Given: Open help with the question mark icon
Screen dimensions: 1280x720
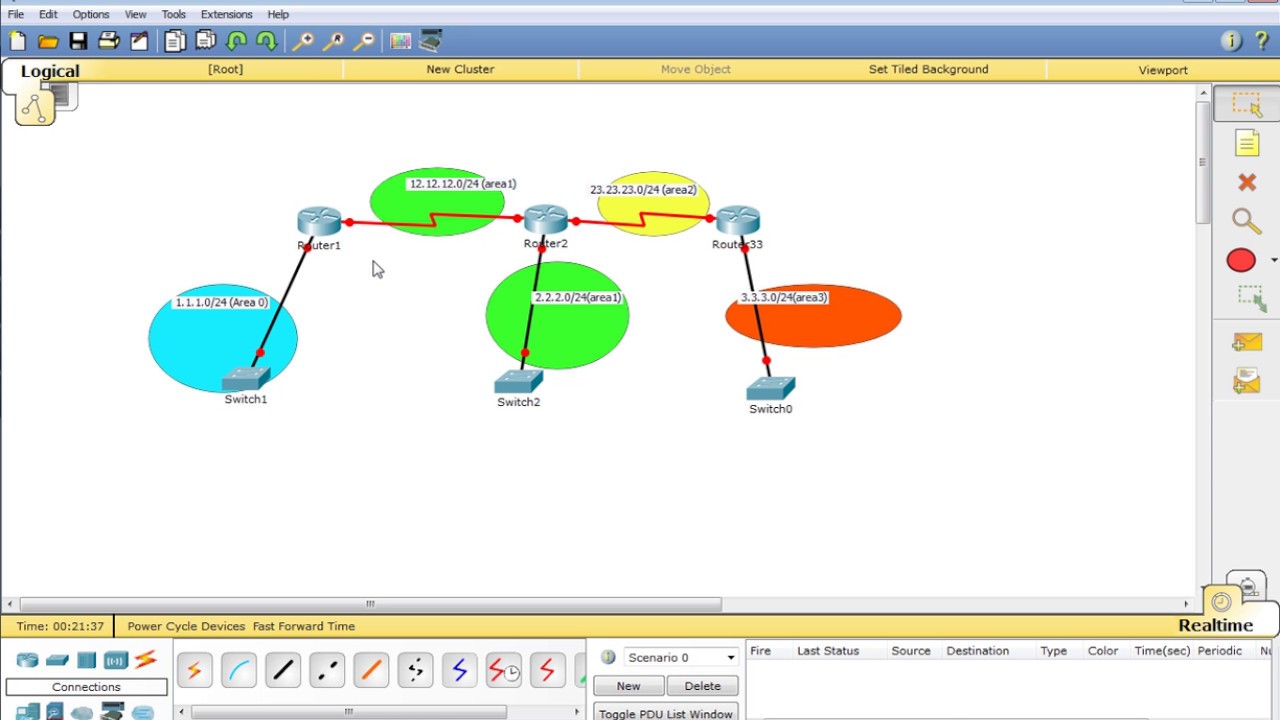Looking at the screenshot, I should click(x=1261, y=41).
